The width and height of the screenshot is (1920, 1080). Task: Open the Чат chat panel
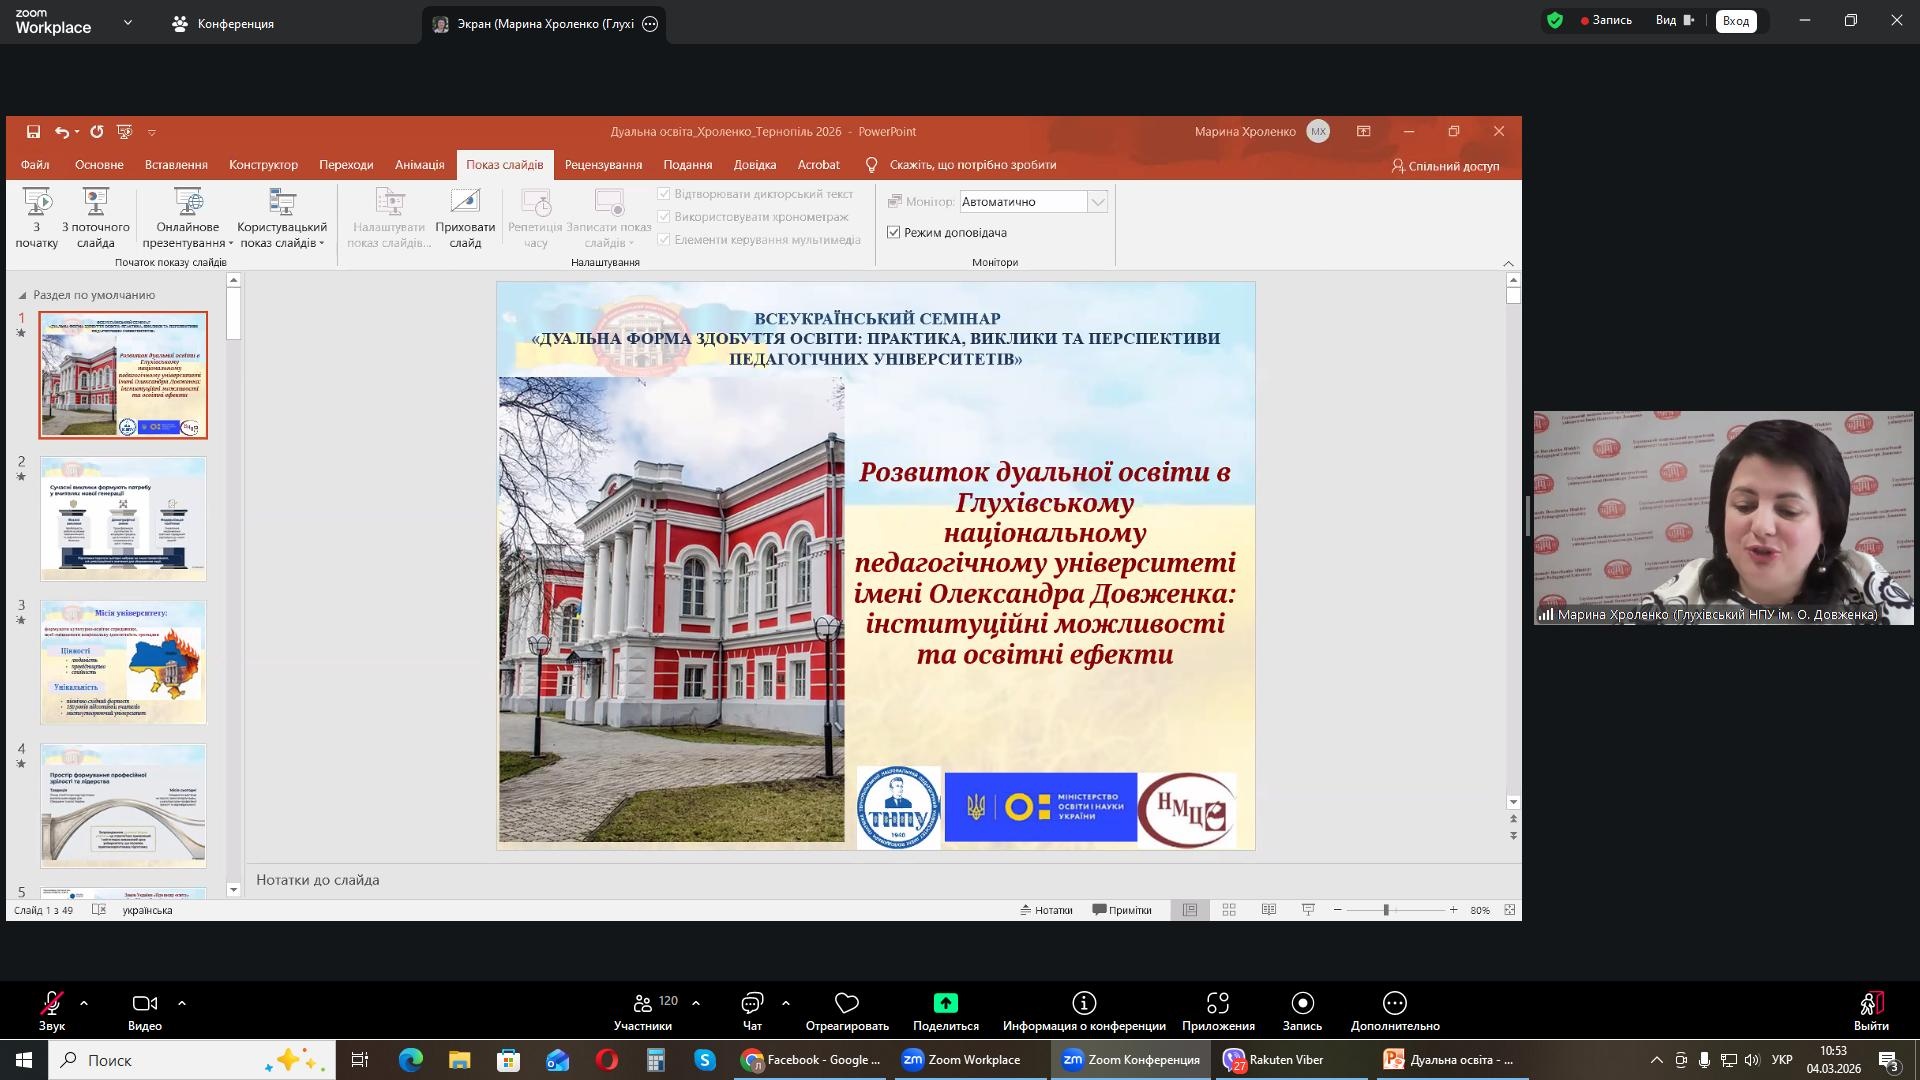752,1003
